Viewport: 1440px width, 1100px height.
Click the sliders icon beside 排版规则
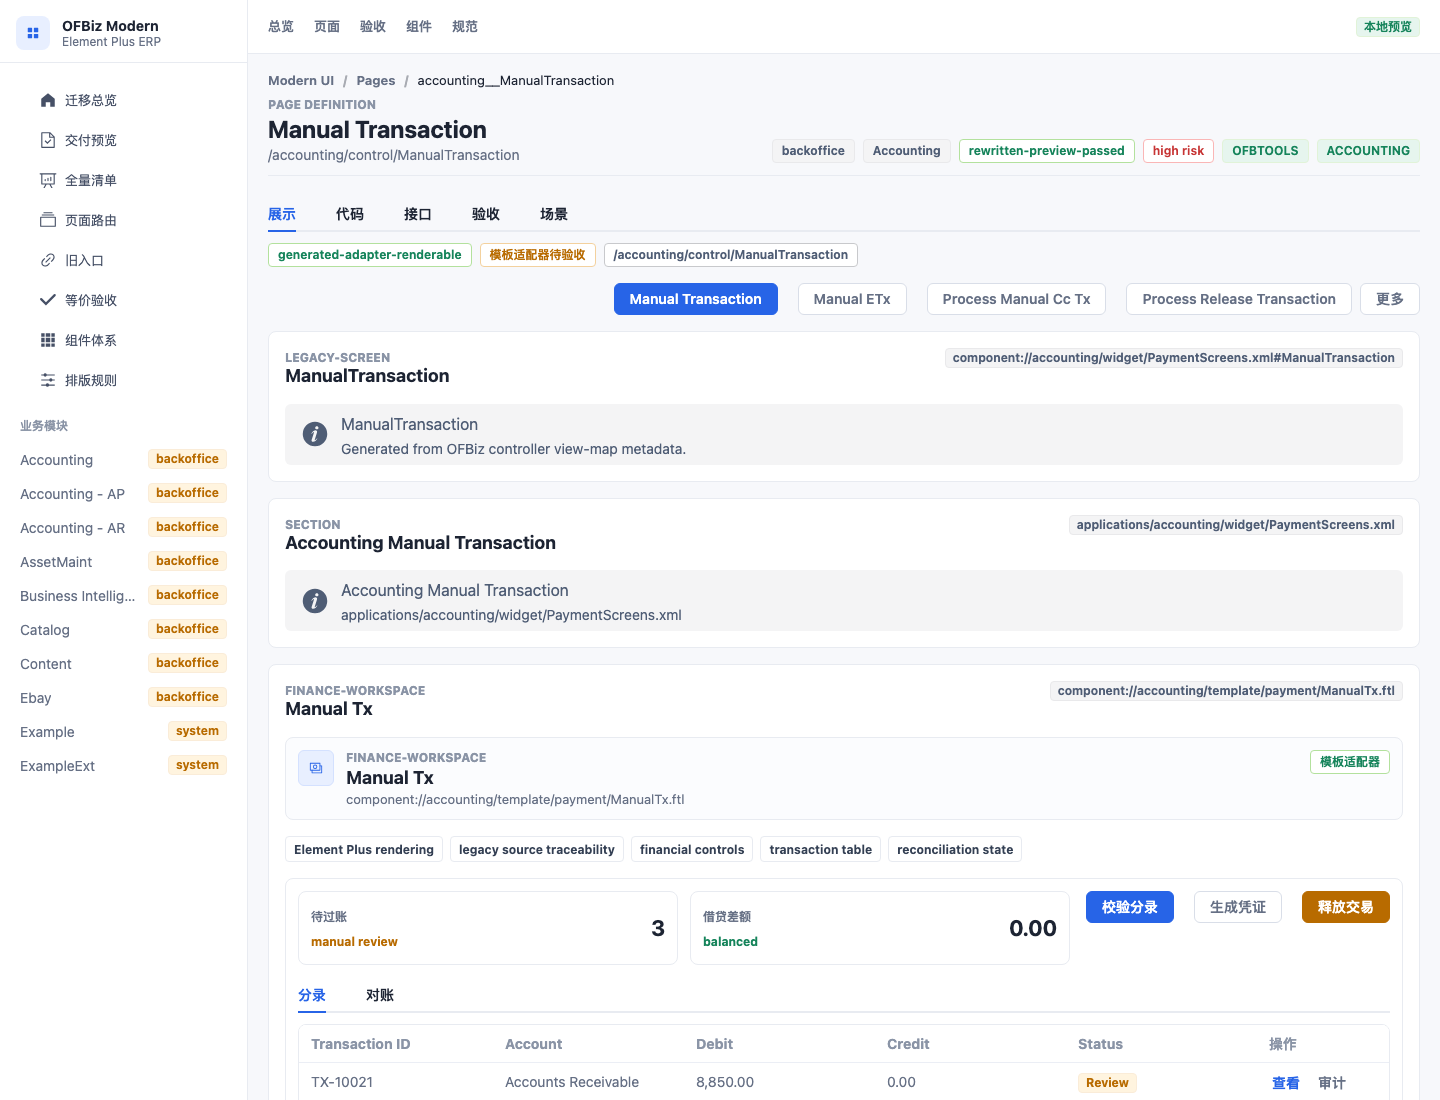[x=48, y=380]
